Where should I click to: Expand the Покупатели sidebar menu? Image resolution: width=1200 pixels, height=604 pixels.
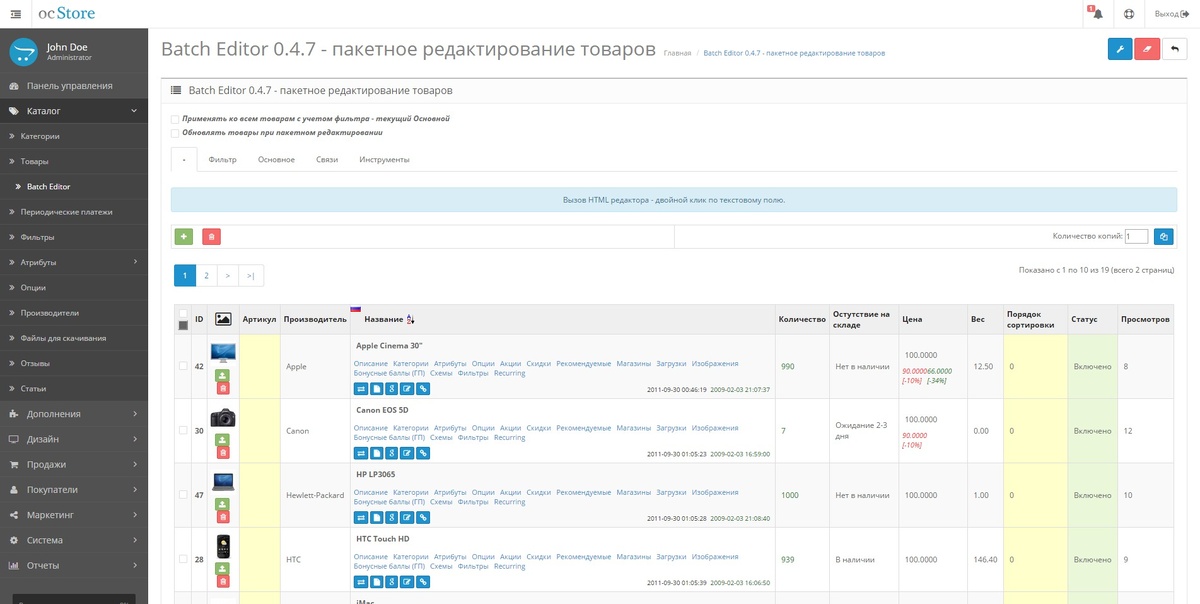click(x=74, y=490)
